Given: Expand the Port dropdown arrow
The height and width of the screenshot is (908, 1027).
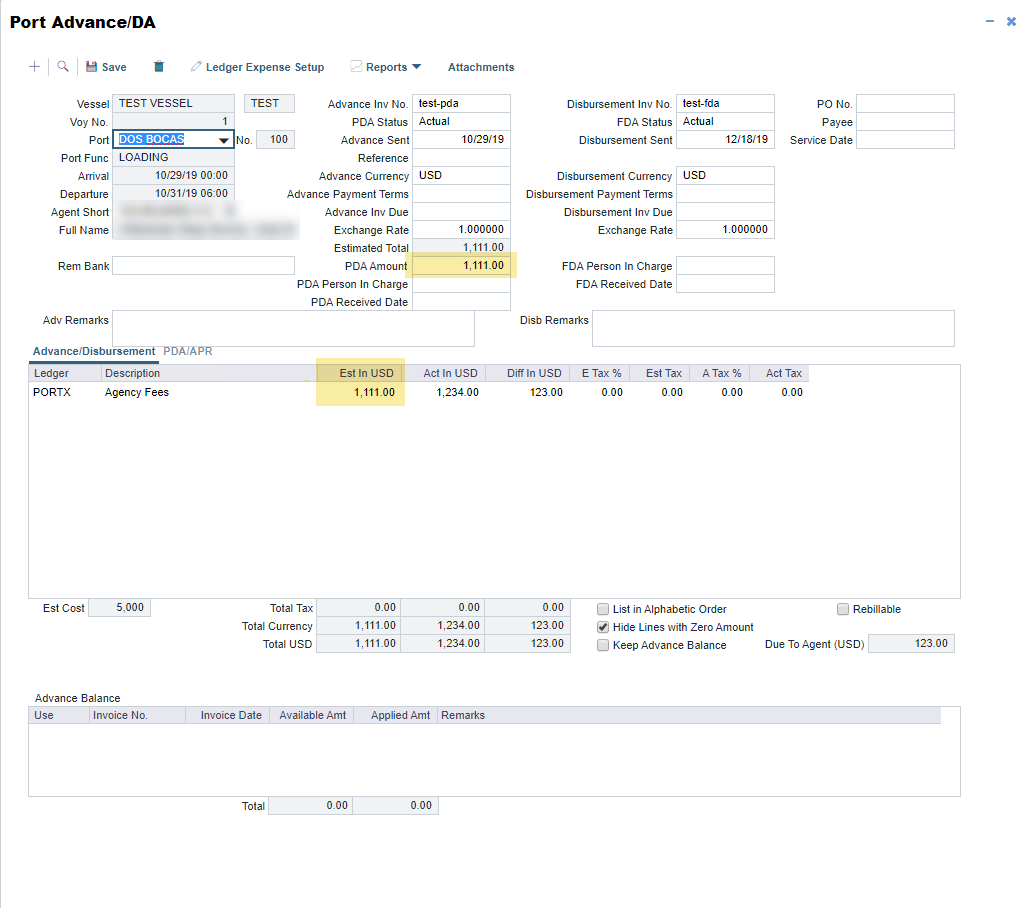Looking at the screenshot, I should tap(224, 140).
